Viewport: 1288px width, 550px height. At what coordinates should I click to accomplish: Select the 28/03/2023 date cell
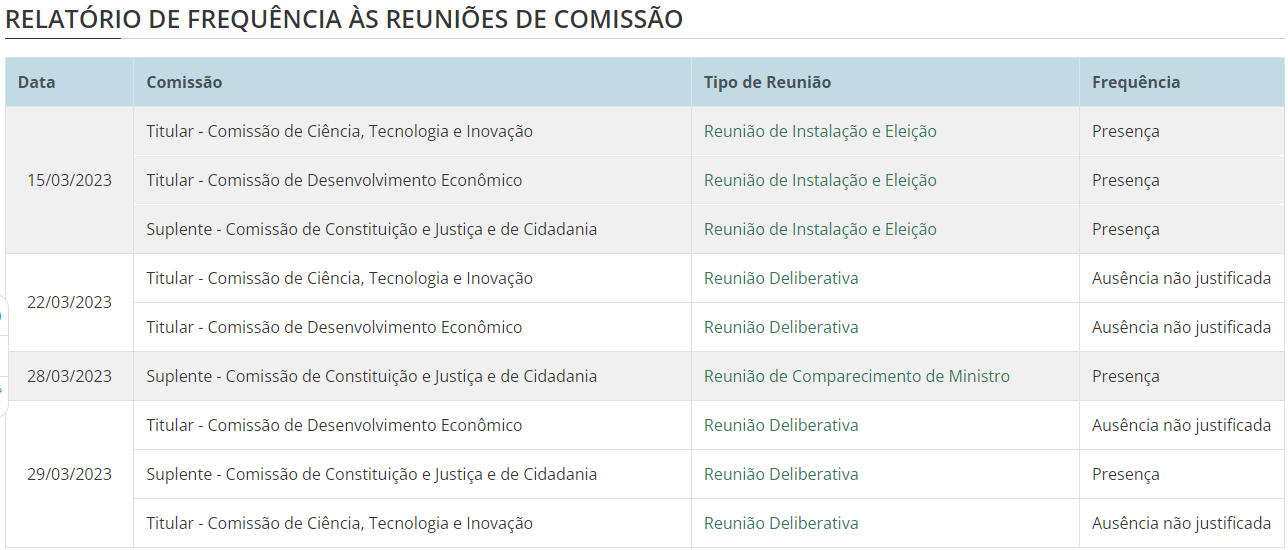pyautogui.click(x=70, y=376)
